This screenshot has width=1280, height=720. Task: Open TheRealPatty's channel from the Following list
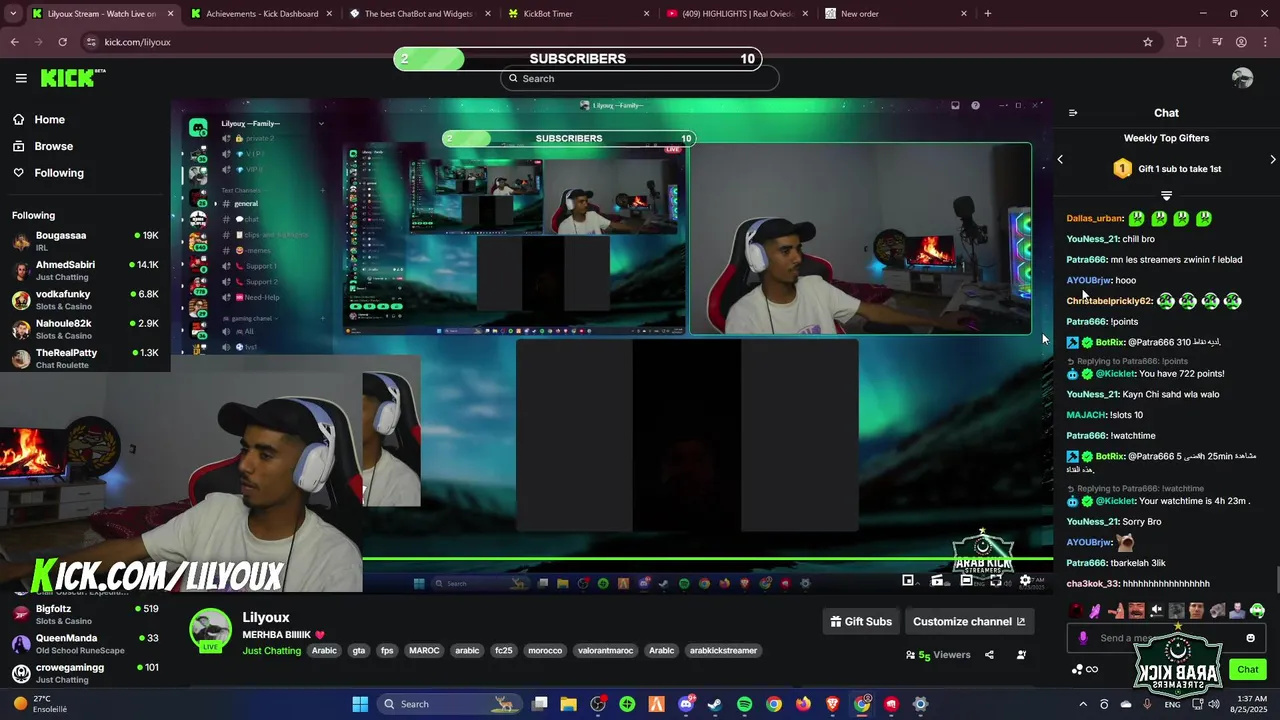pyautogui.click(x=85, y=358)
